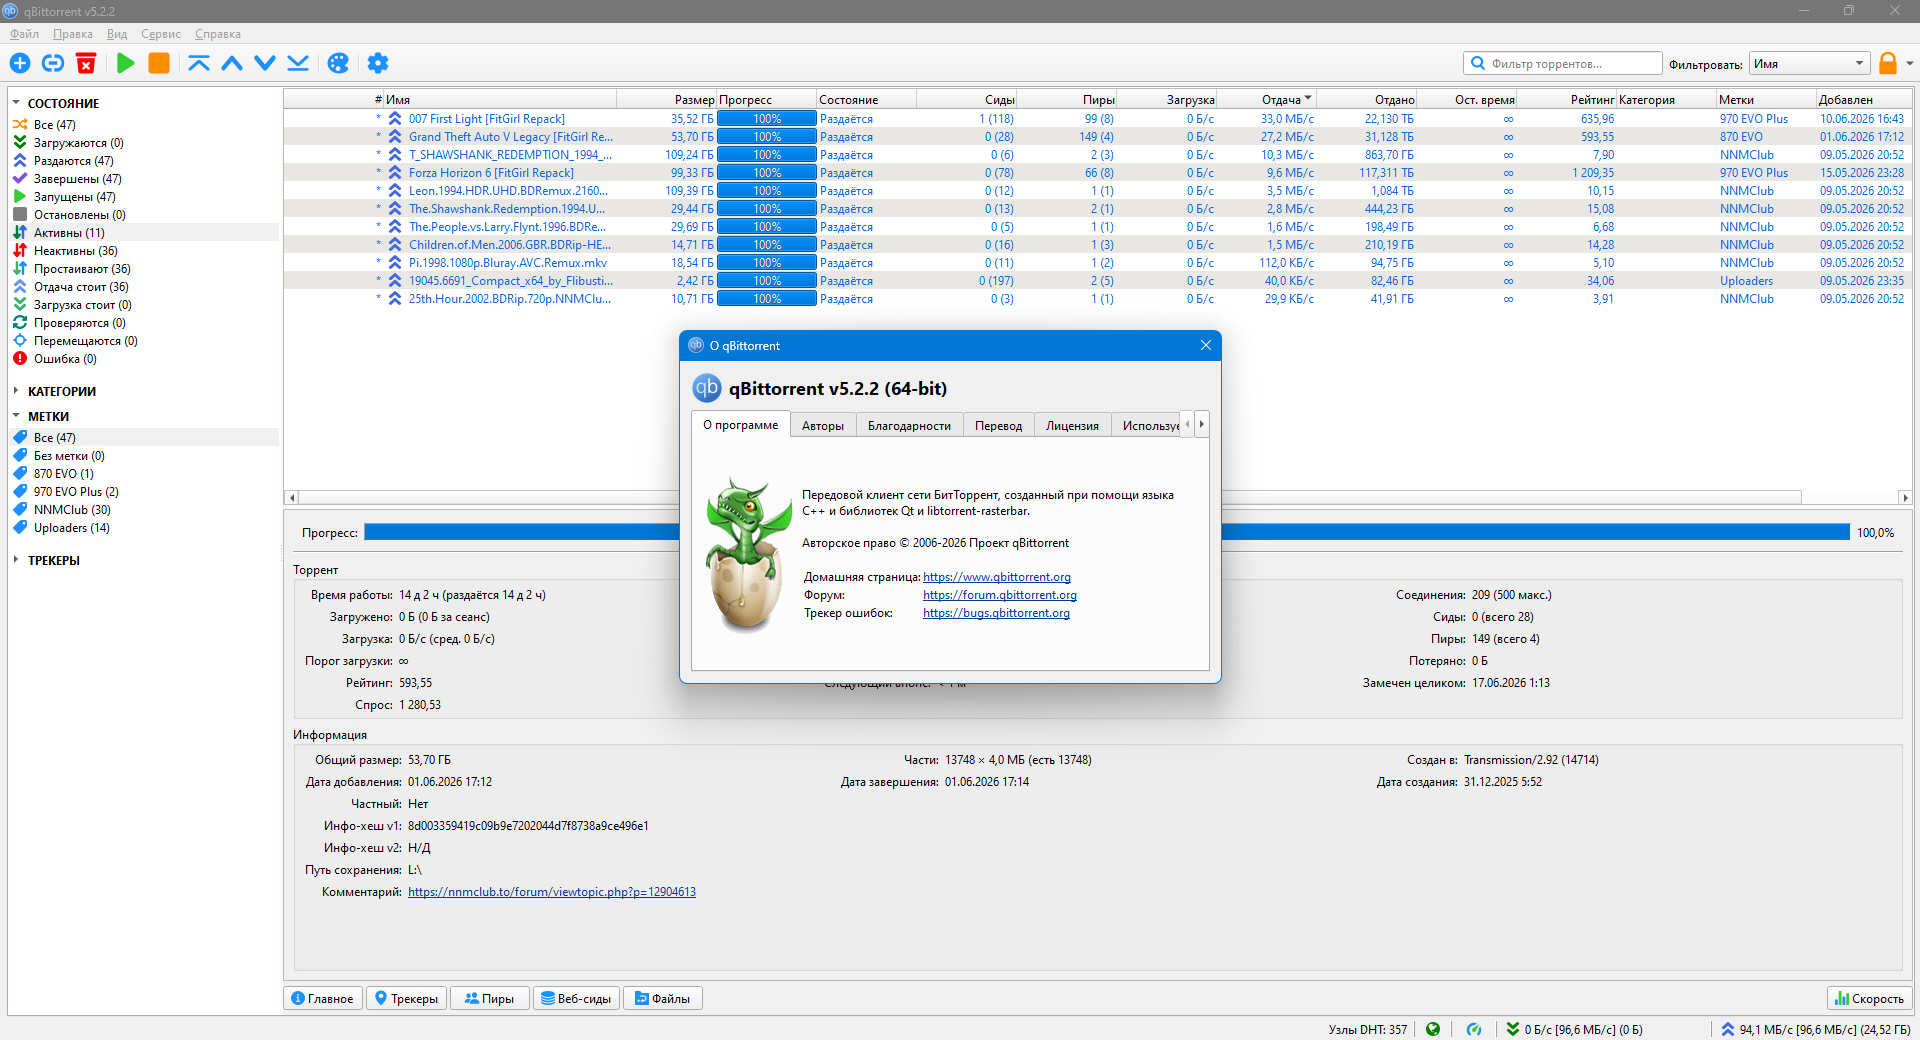Open the Вид menu
This screenshot has height=1040, width=1920.
[117, 34]
